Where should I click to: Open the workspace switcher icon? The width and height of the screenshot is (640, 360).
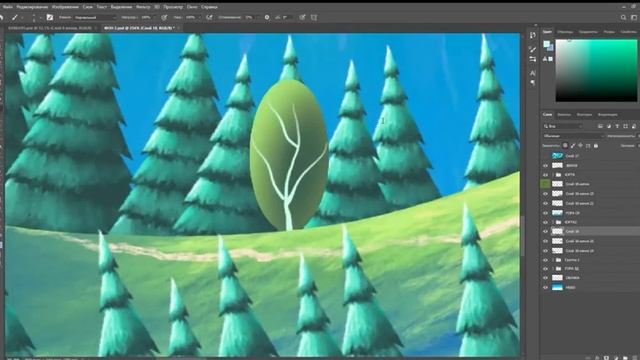pos(634,18)
